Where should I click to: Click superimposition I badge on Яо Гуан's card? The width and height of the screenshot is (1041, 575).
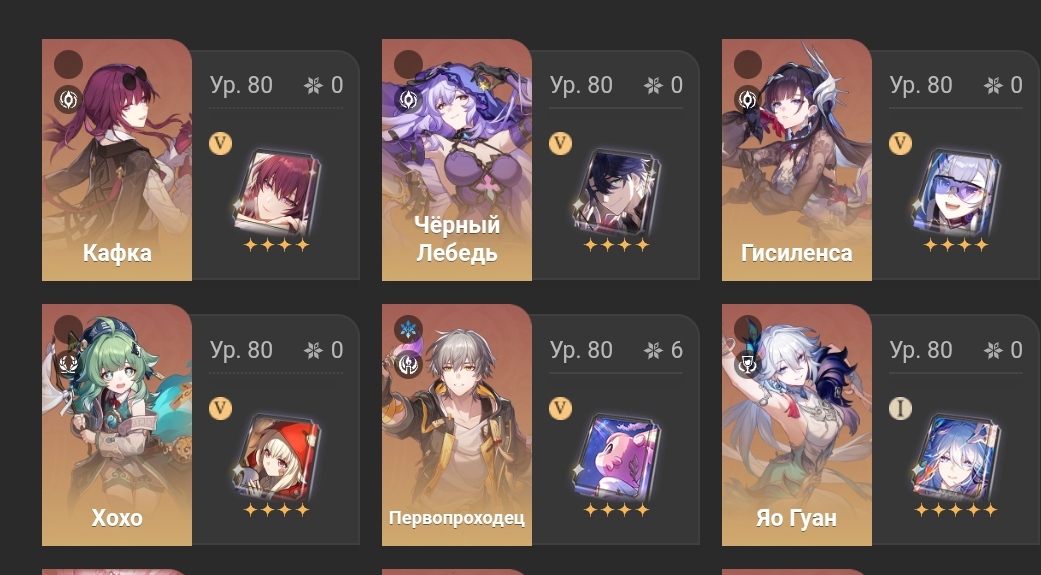900,408
